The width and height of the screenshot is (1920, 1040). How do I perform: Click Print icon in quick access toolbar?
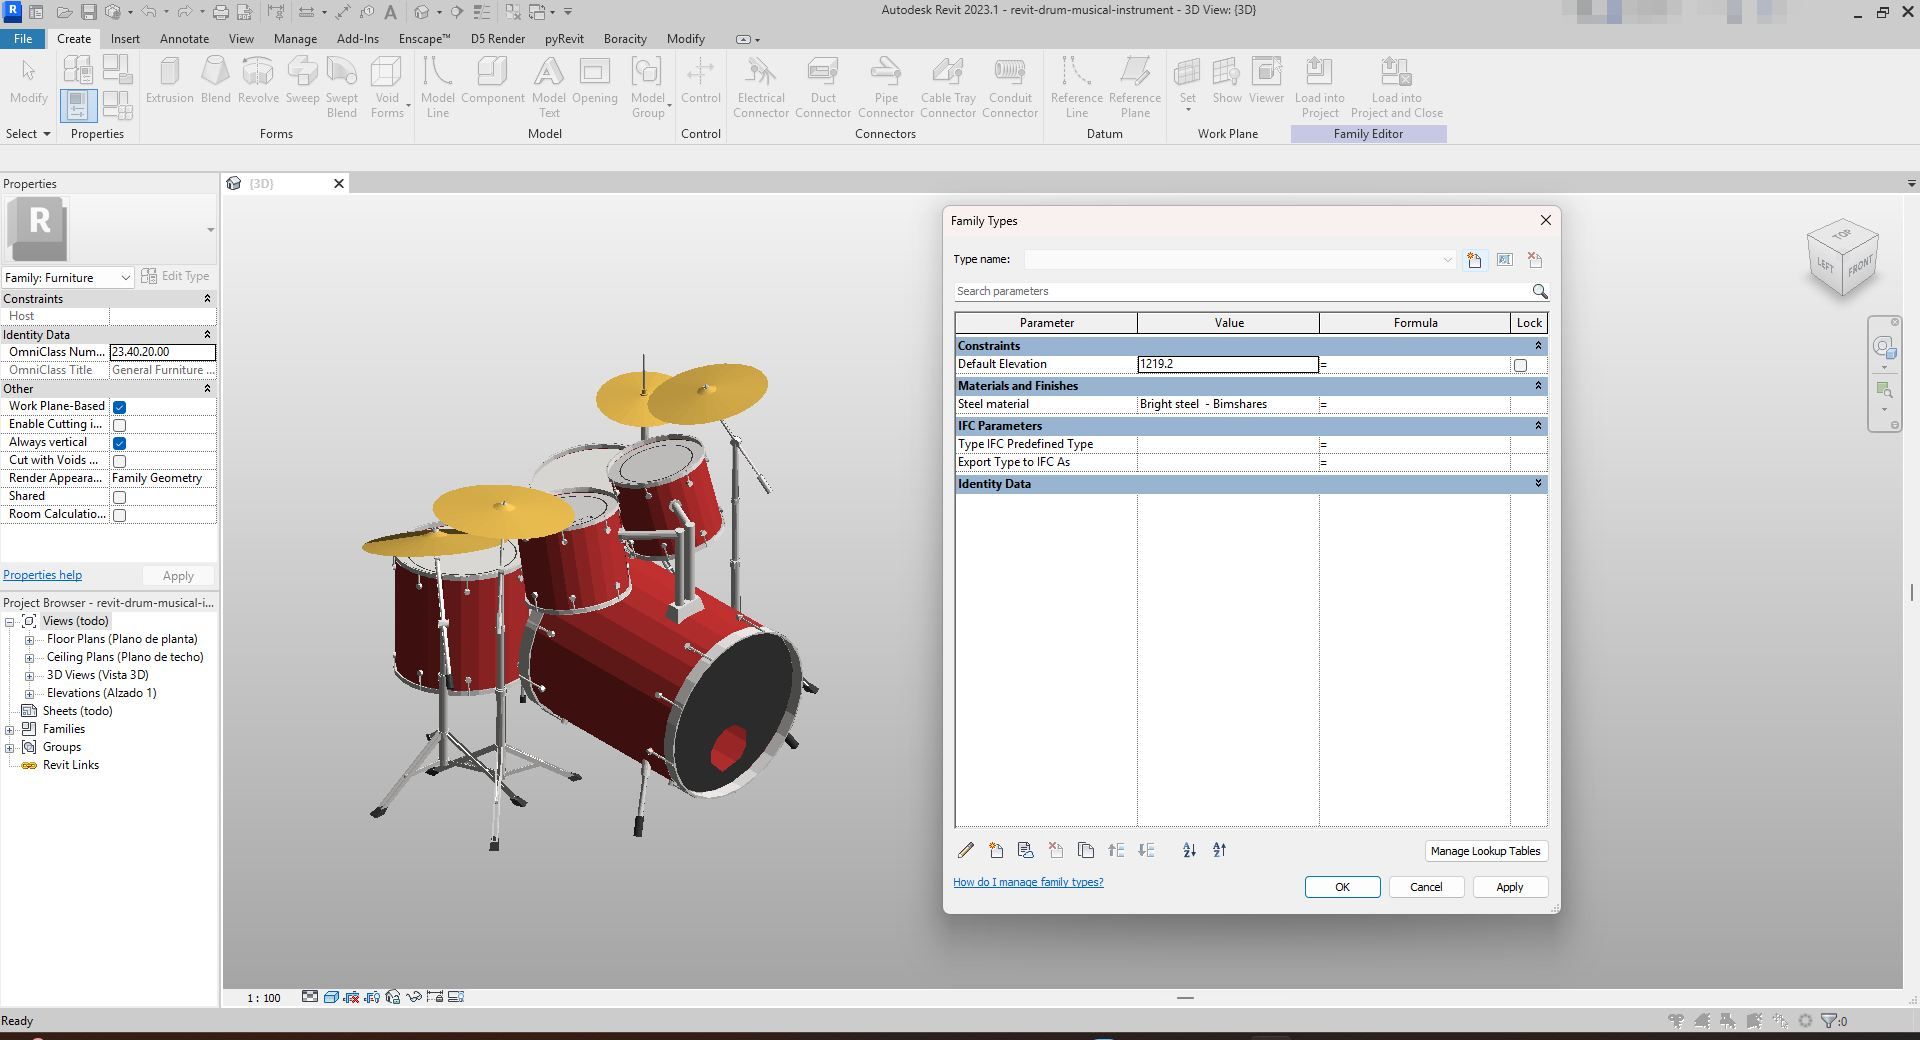coord(221,12)
